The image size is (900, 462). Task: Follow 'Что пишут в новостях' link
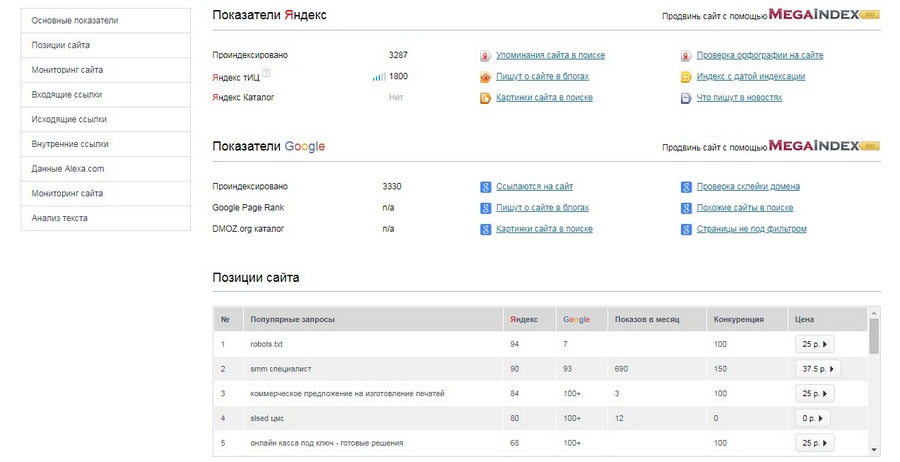pyautogui.click(x=739, y=98)
